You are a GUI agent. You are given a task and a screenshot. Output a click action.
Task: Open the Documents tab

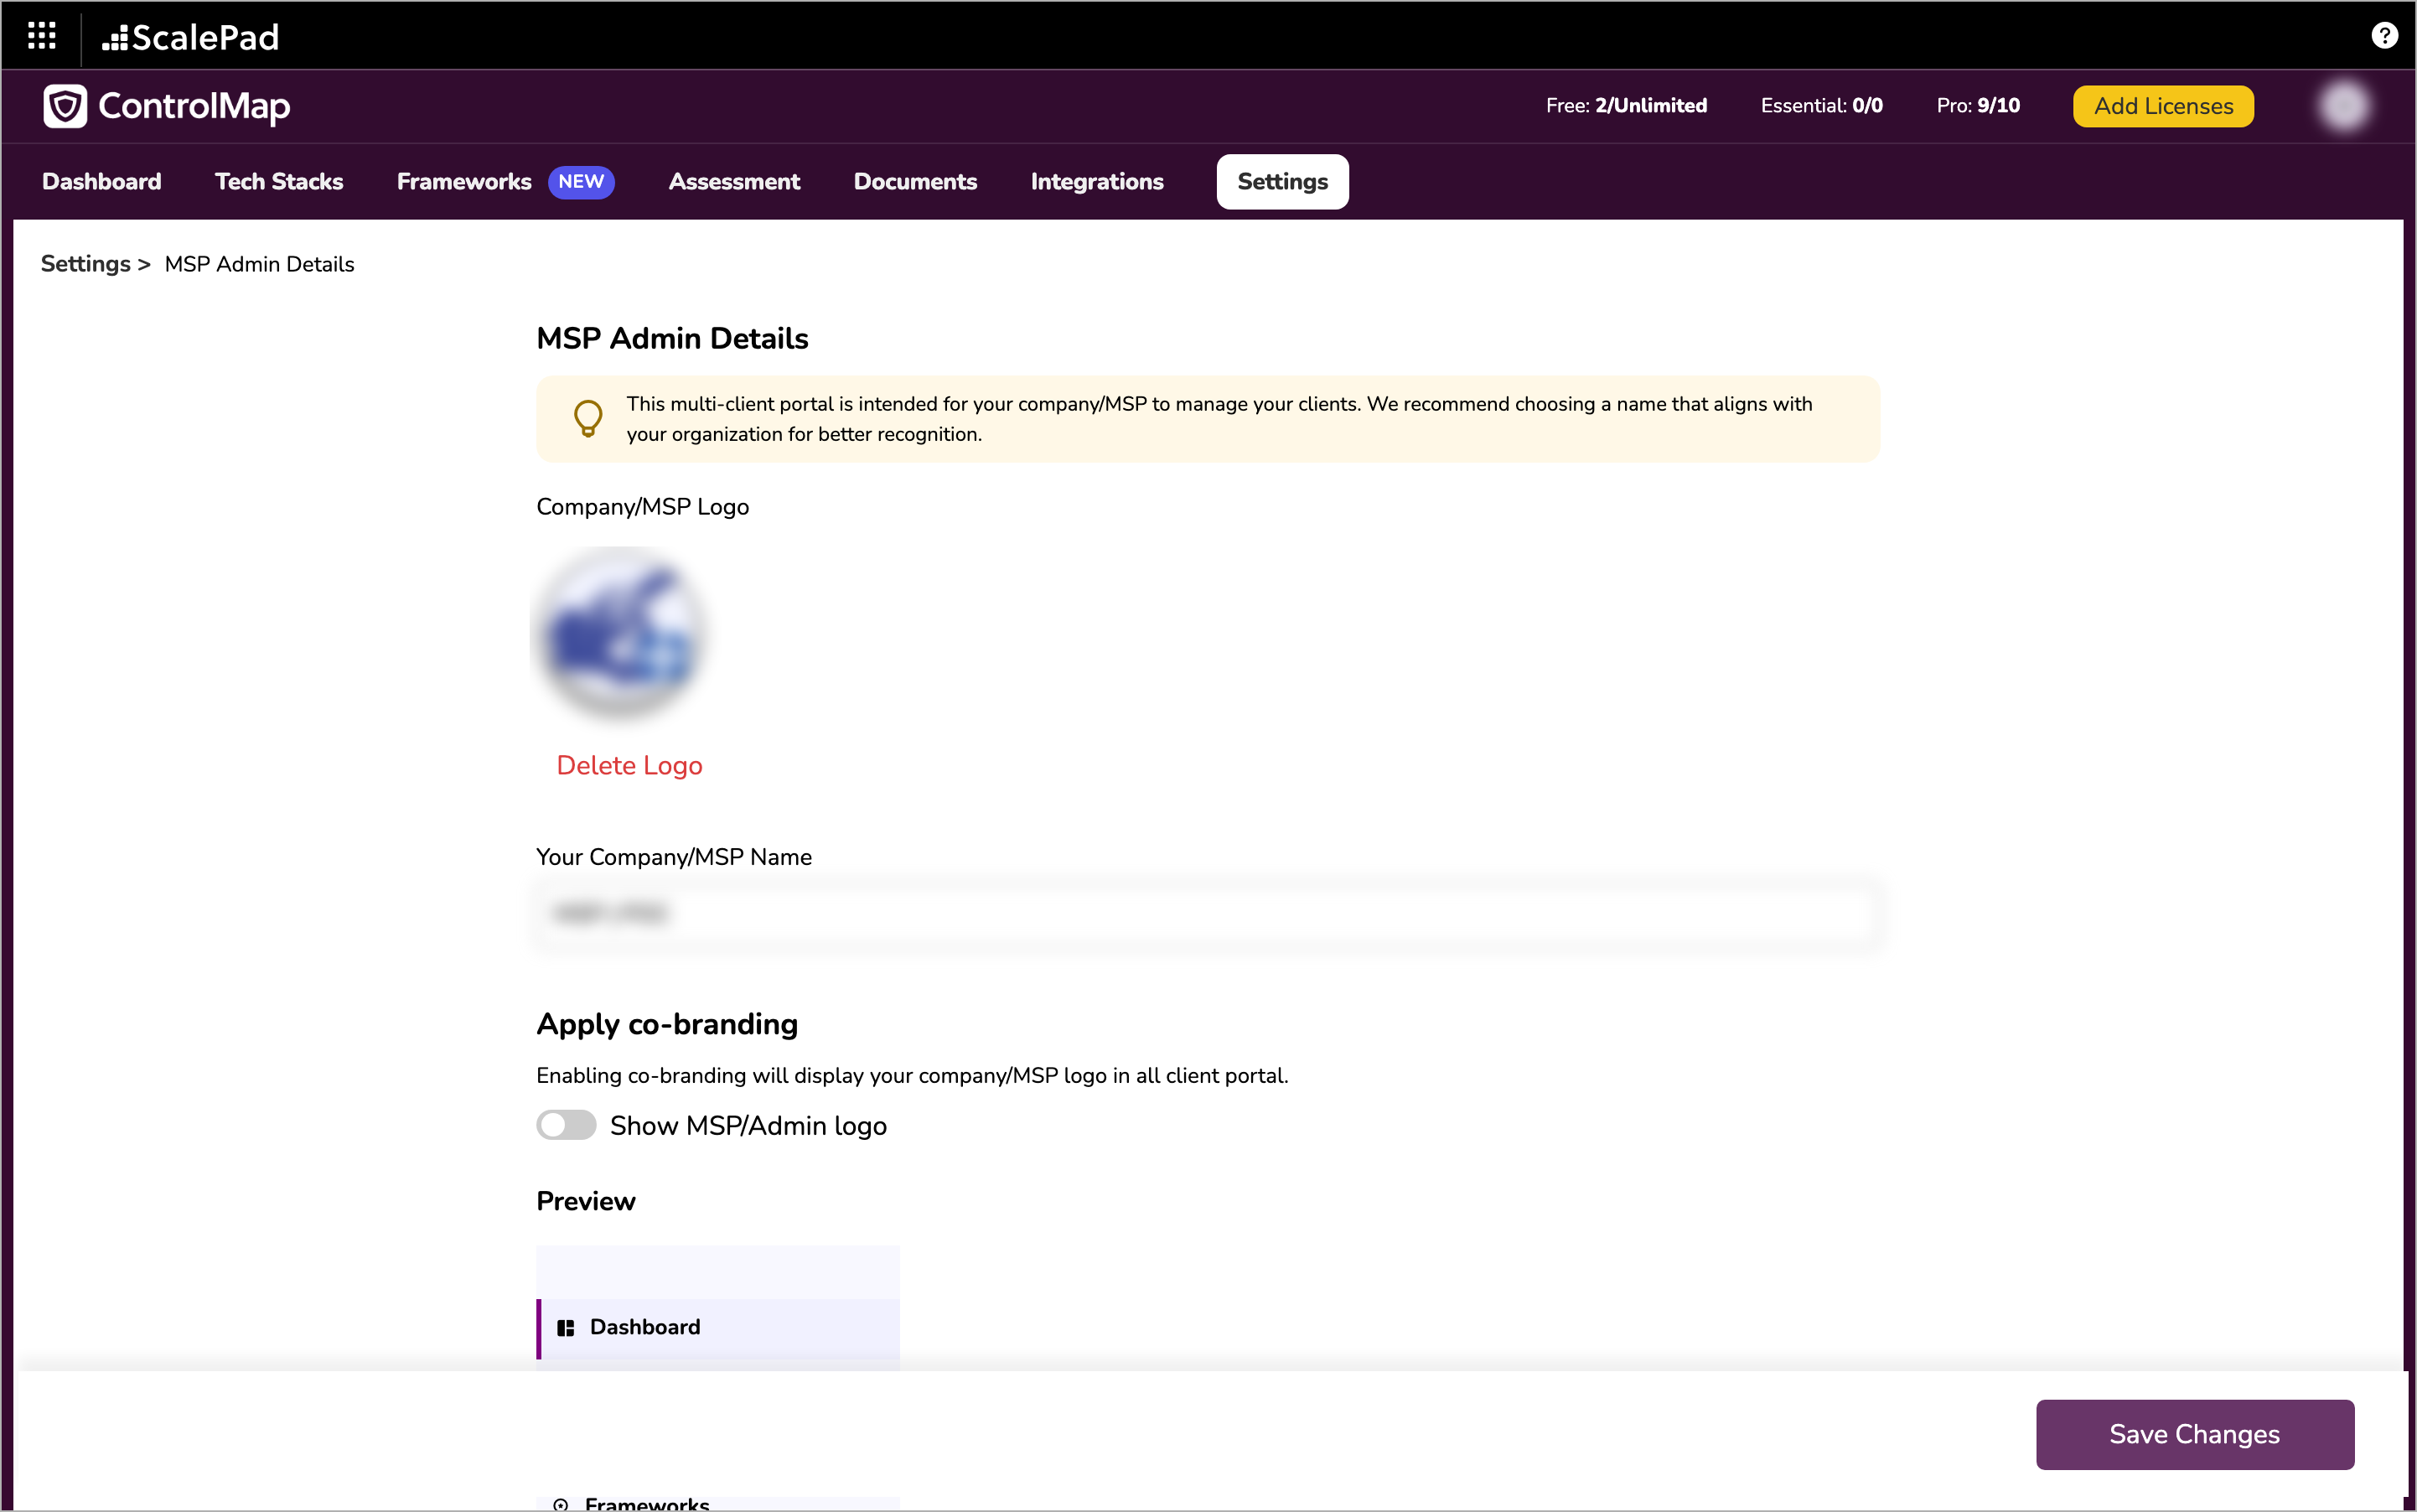(x=915, y=181)
